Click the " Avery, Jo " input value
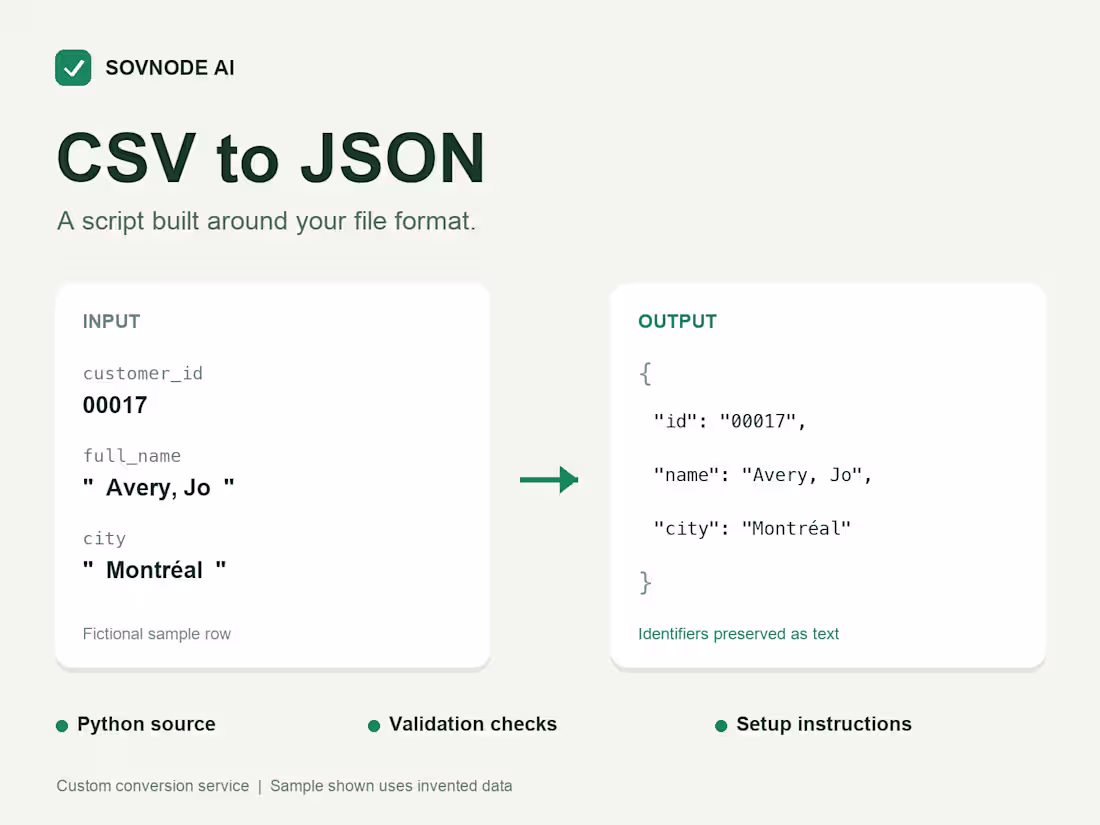1100x825 pixels. pos(159,488)
